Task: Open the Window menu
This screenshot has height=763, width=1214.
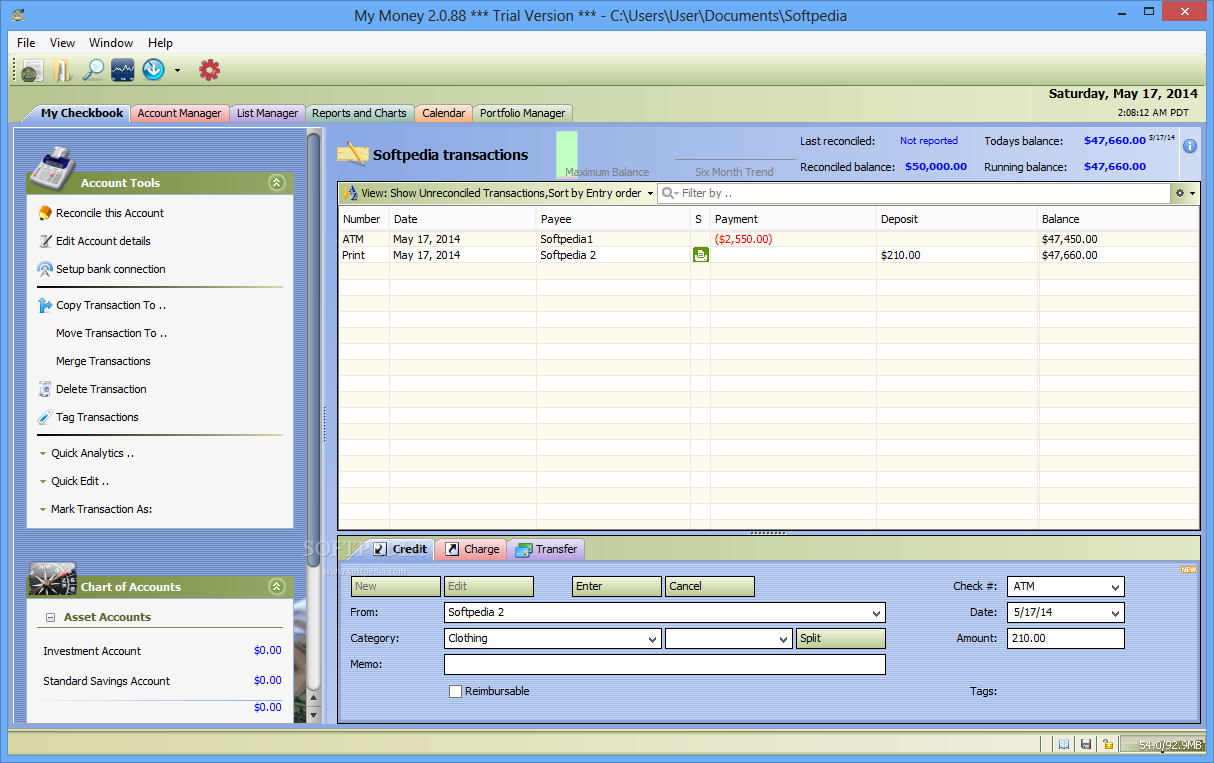Action: (111, 43)
